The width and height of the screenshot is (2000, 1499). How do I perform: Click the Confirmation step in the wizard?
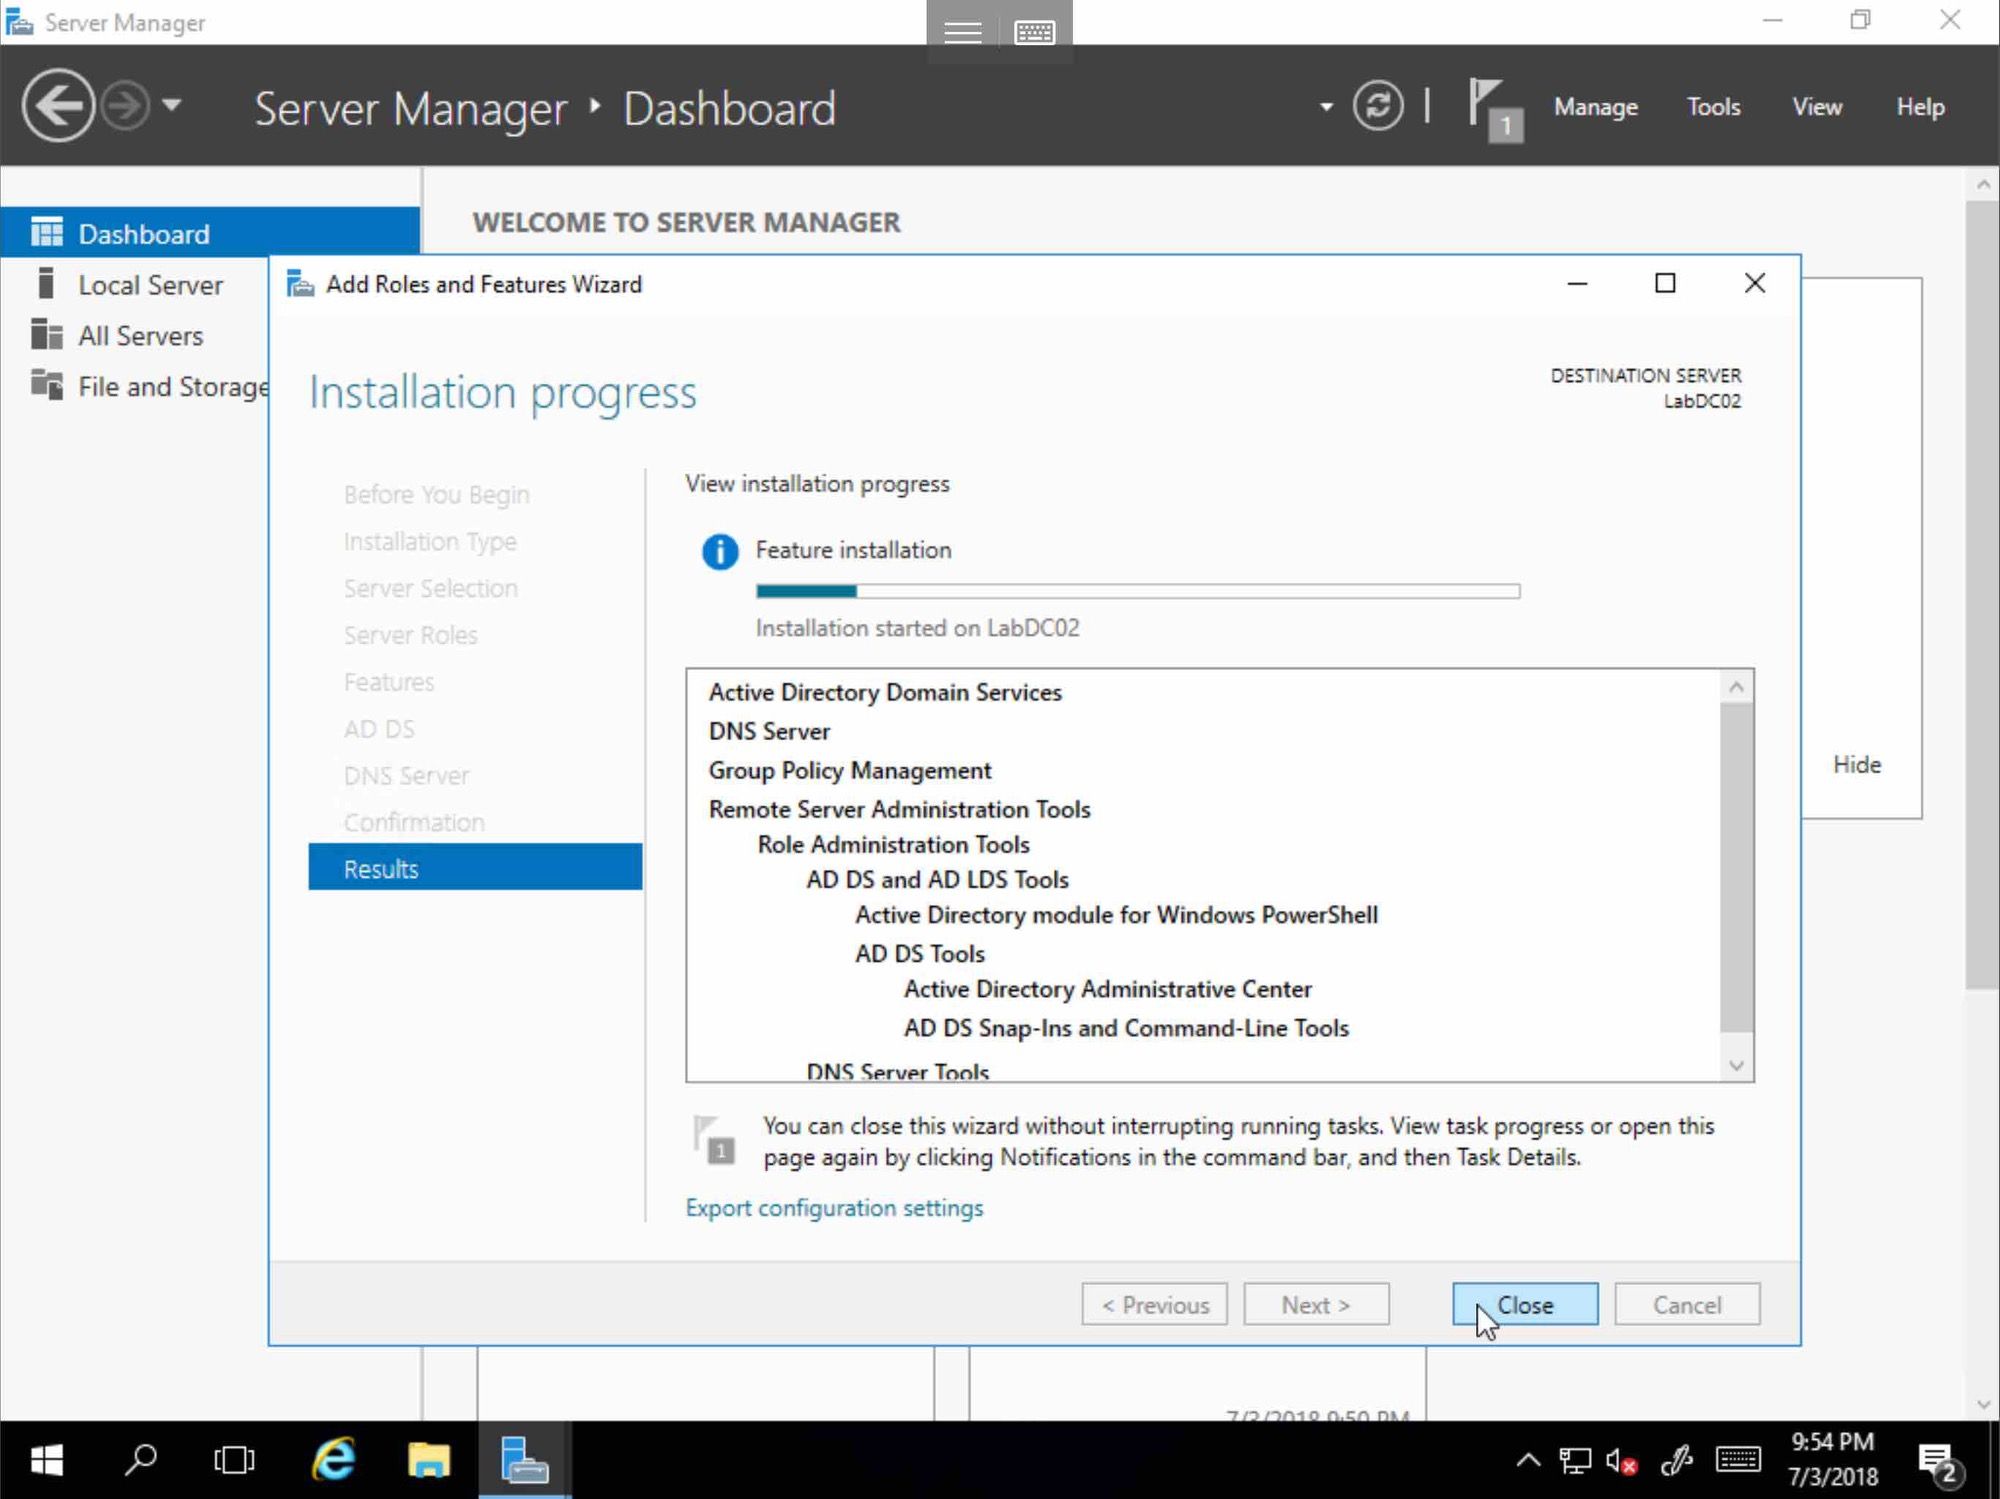(x=414, y=822)
